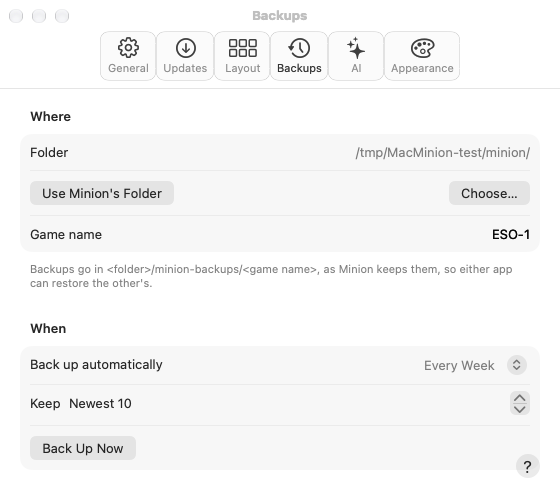Zoom the Backups window
This screenshot has width=560, height=490.
click(62, 16)
